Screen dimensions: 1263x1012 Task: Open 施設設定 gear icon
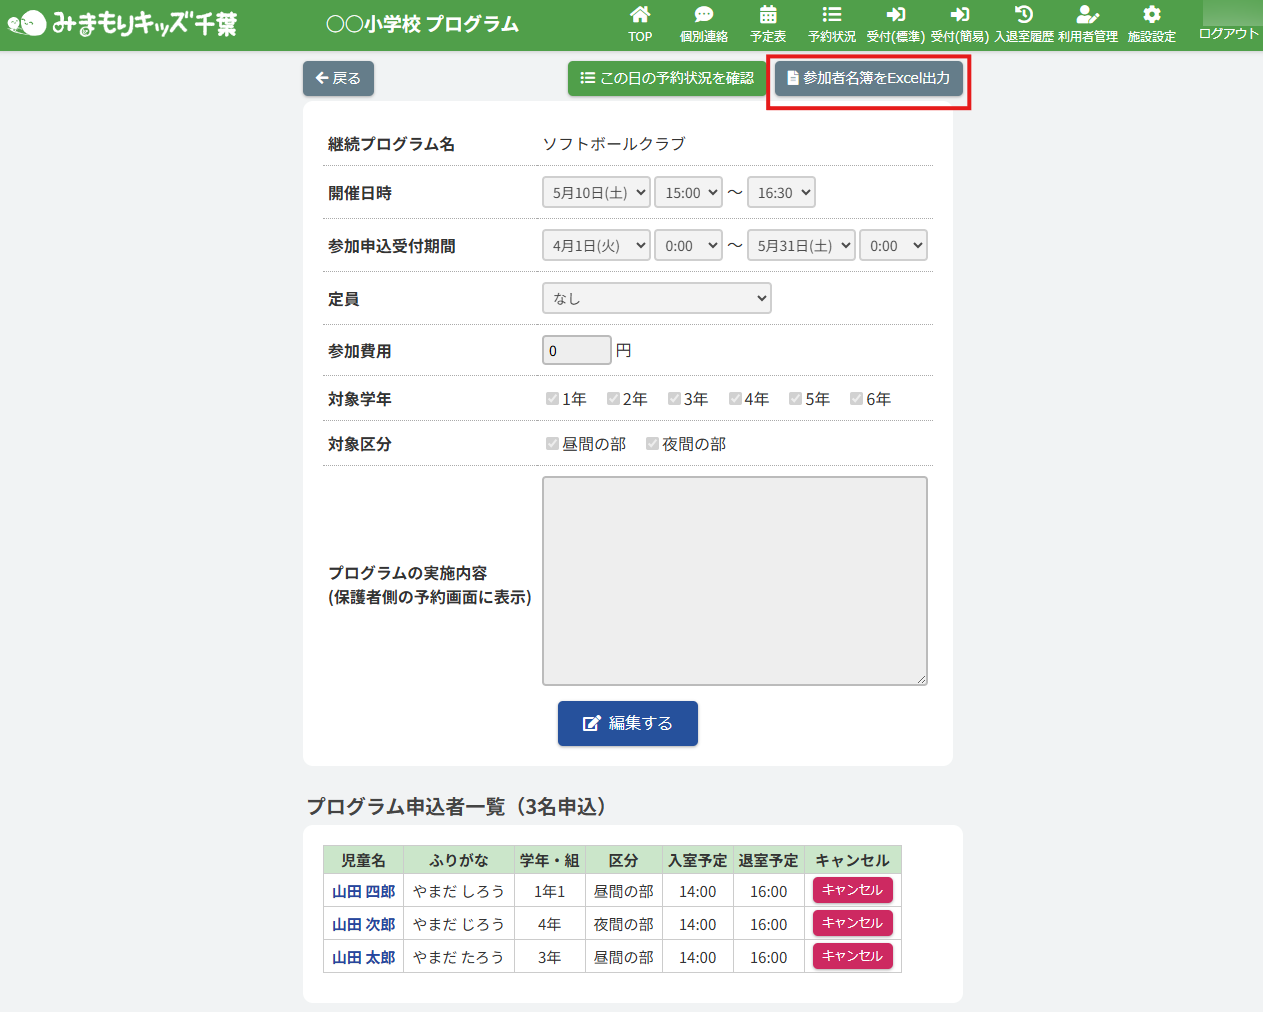pos(1151,15)
